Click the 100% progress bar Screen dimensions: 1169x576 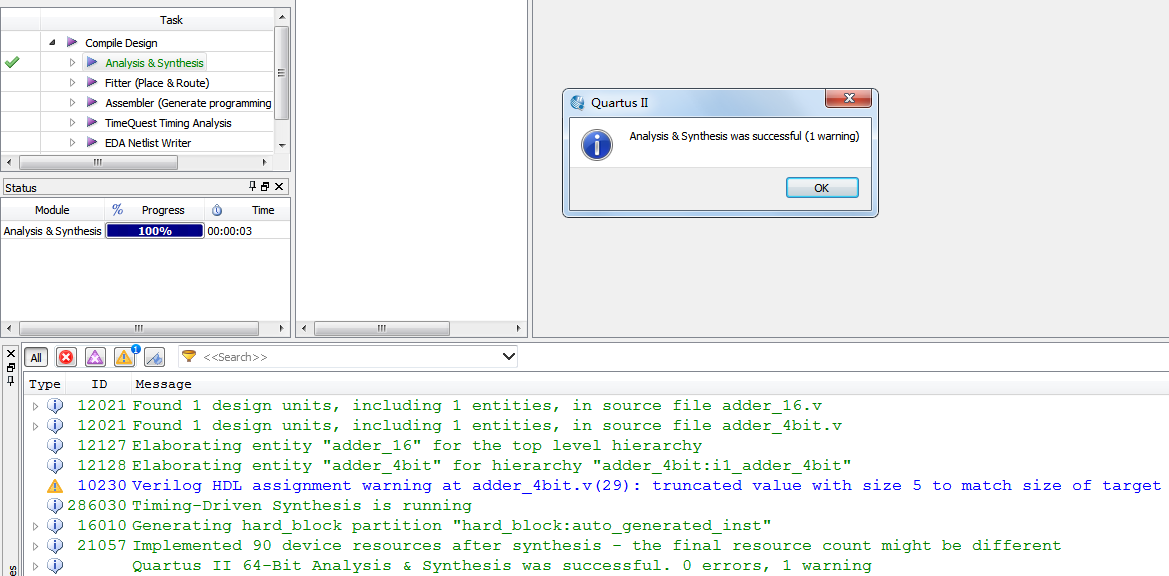155,231
